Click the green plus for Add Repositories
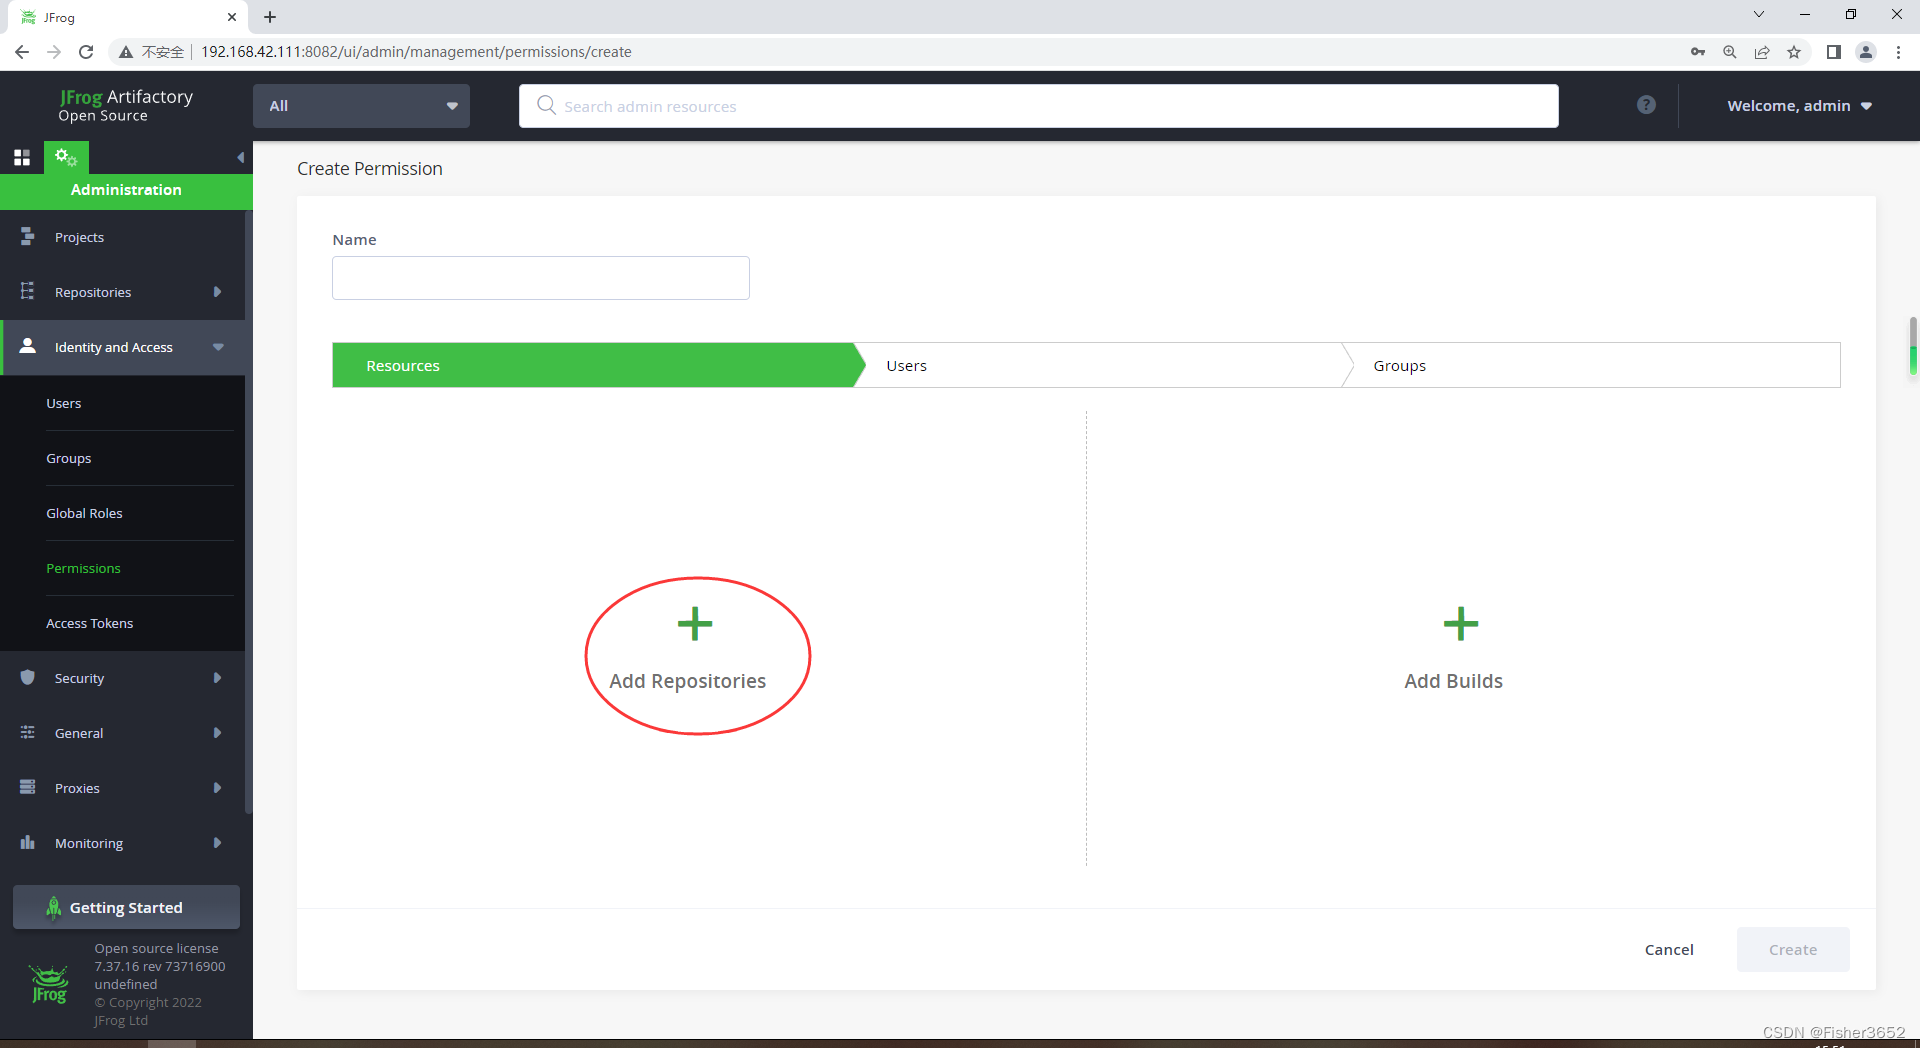Image resolution: width=1920 pixels, height=1048 pixels. [x=695, y=624]
